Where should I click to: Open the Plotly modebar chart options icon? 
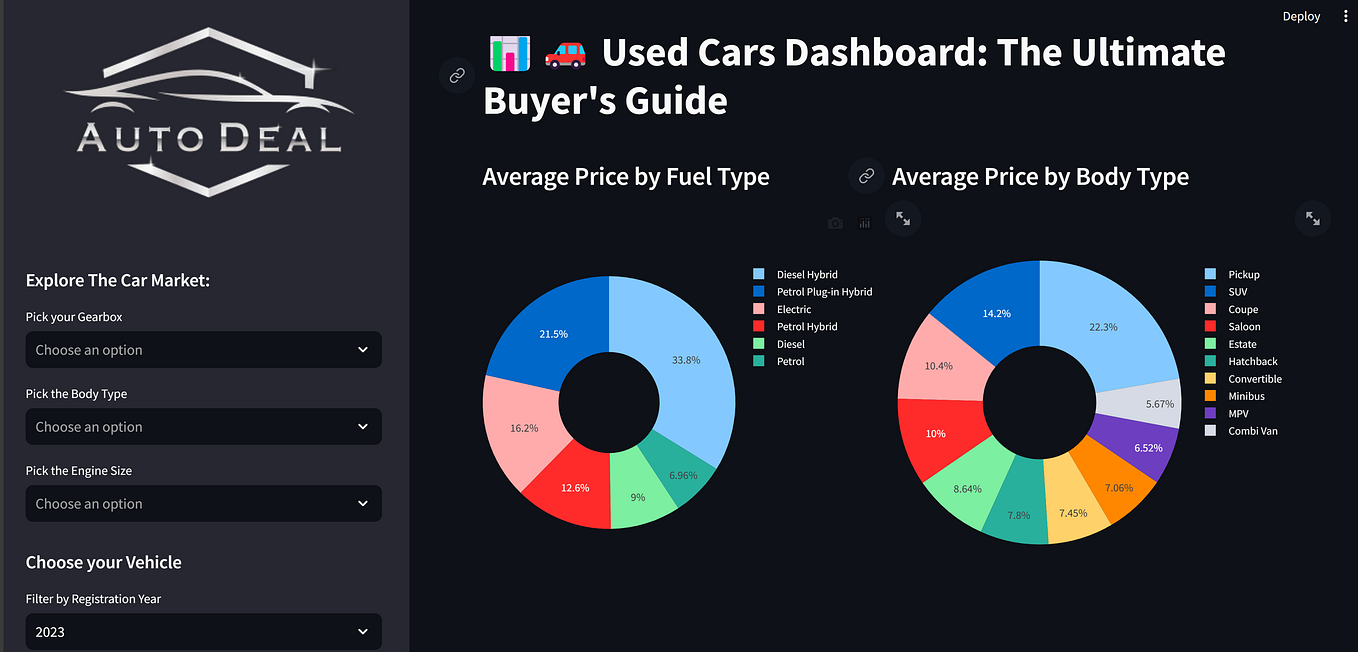865,223
